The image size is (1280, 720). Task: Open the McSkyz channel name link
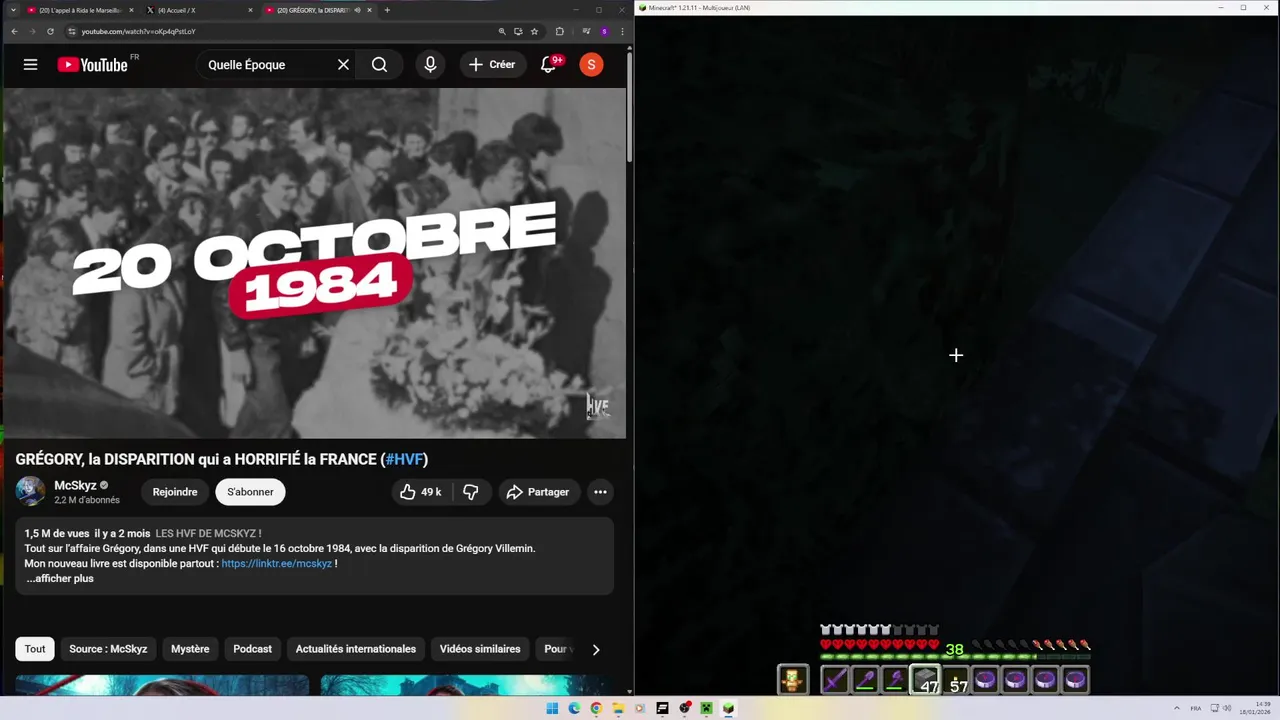(x=75, y=485)
